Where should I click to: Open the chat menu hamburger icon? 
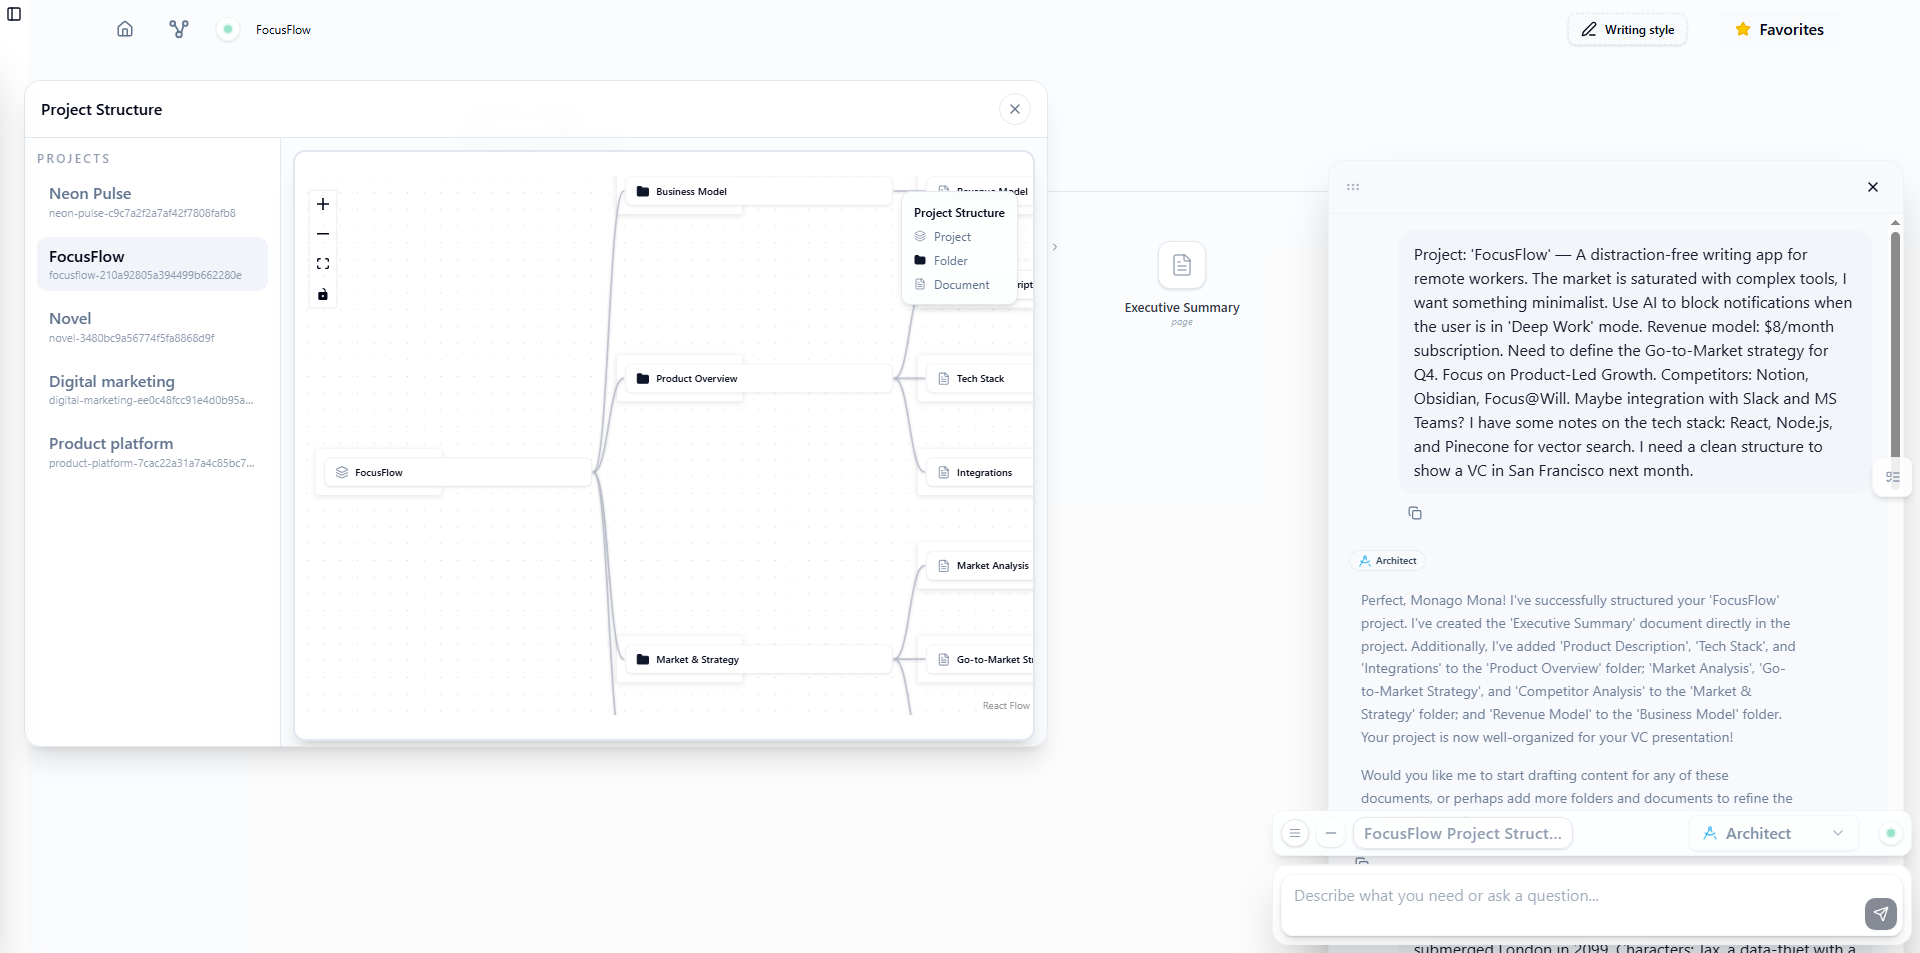1295,833
